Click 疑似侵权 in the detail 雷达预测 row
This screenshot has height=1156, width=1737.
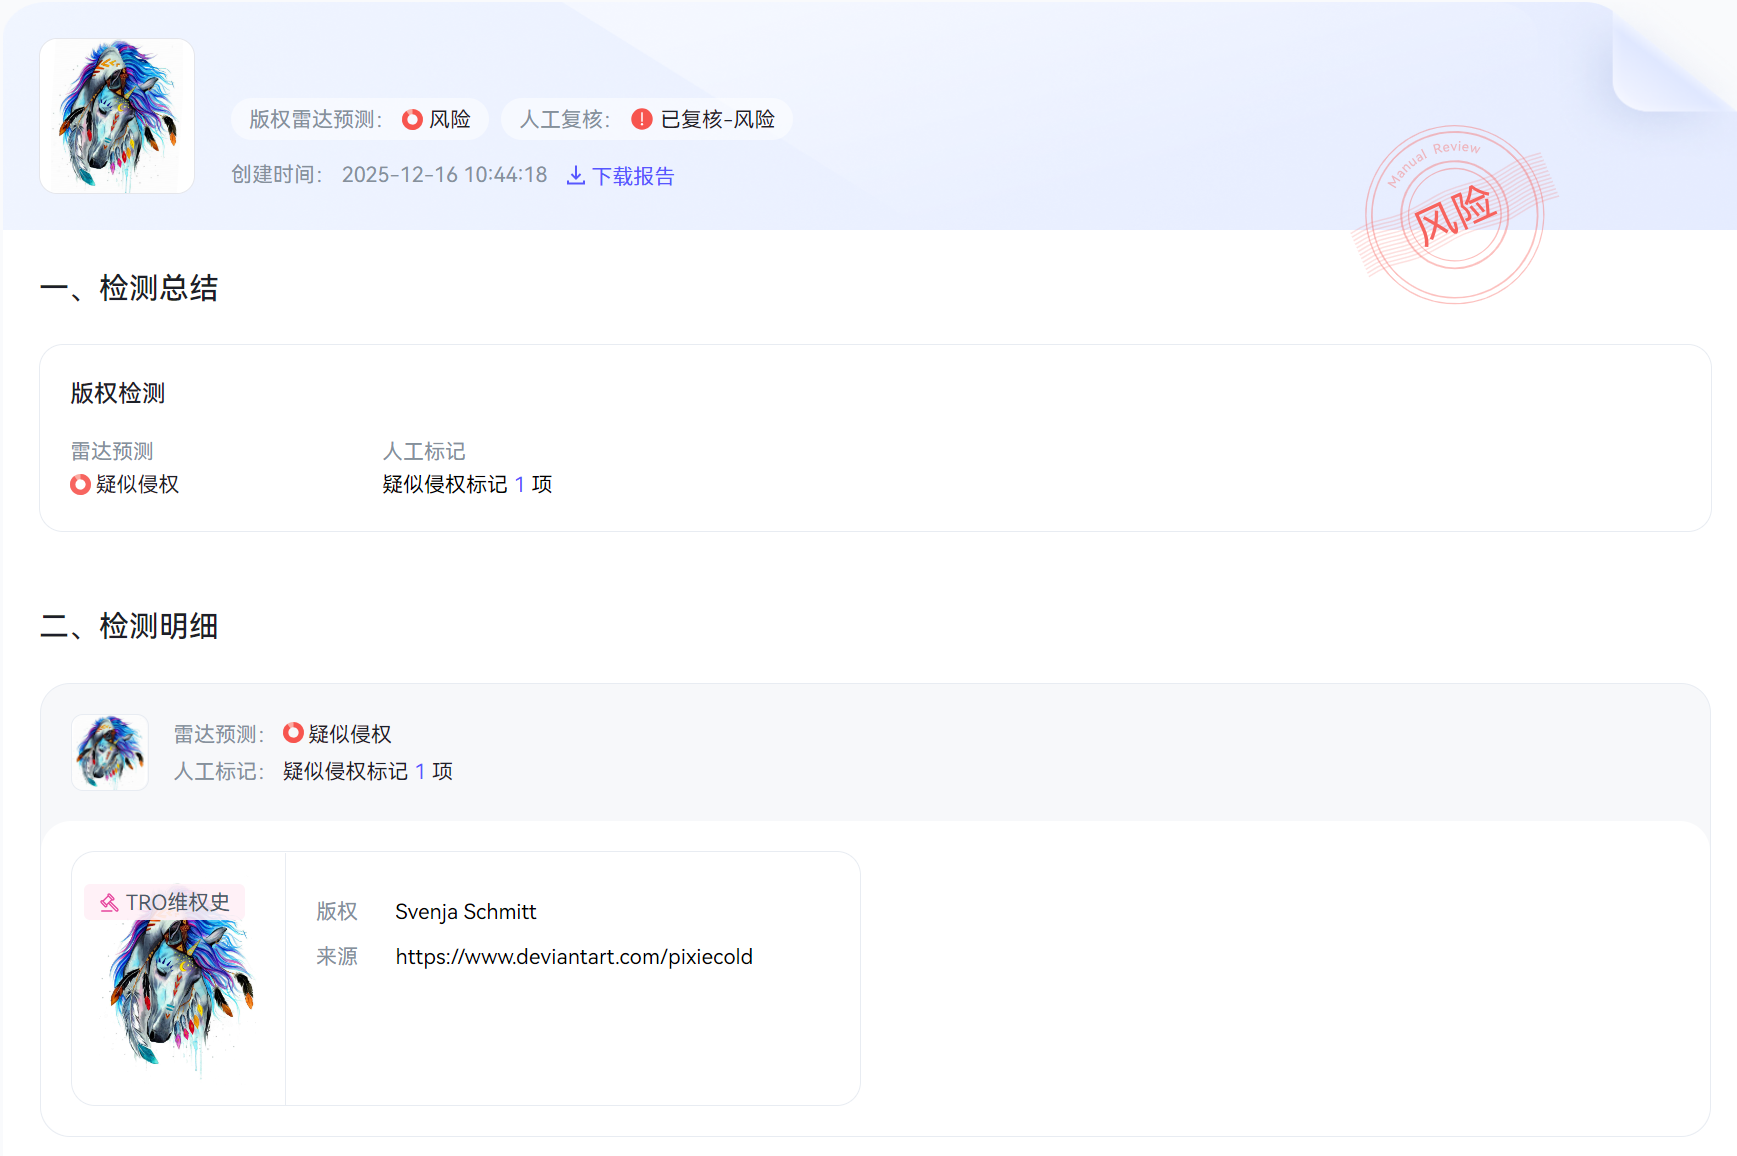[350, 734]
